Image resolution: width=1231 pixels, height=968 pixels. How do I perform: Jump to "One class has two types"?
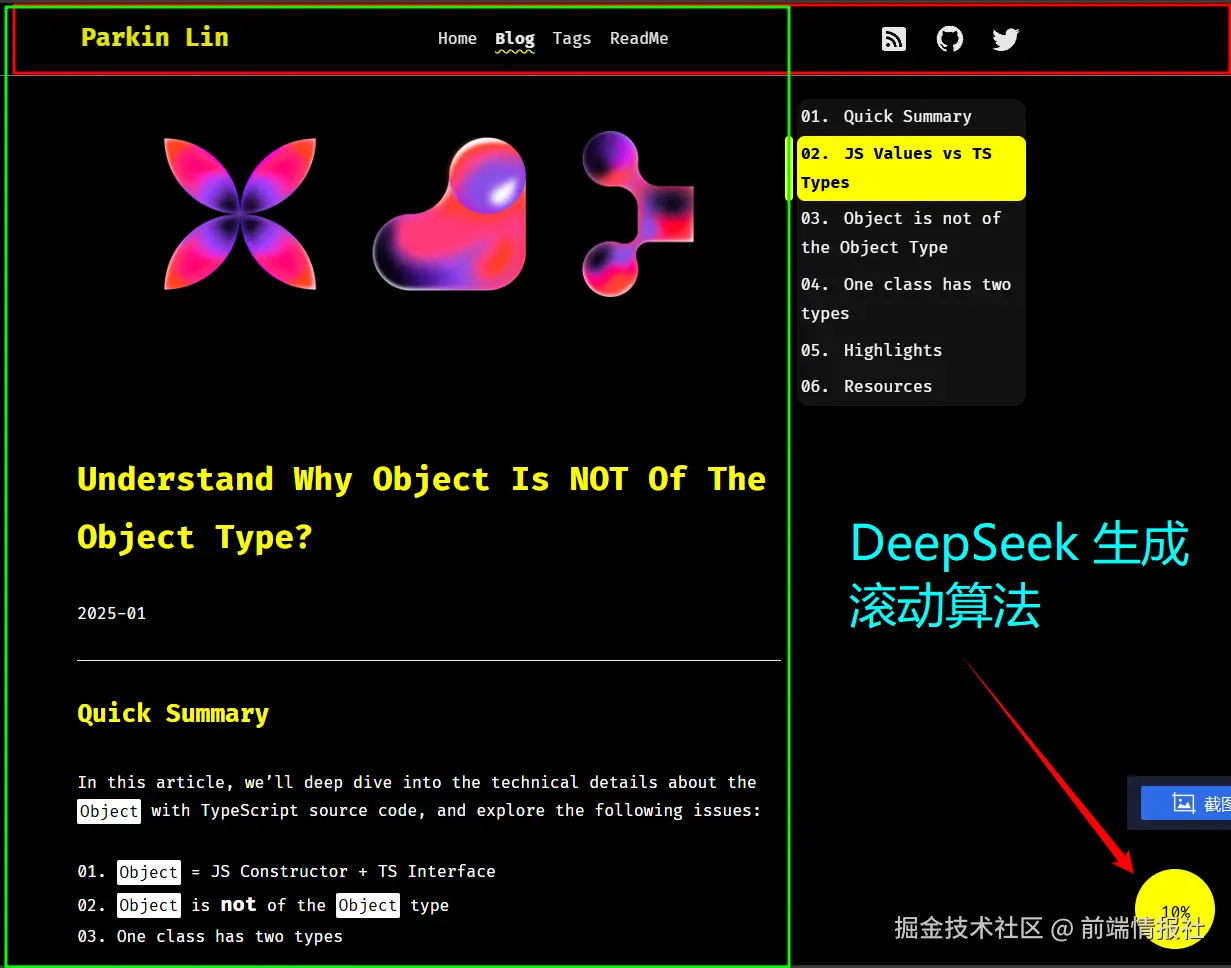click(x=906, y=298)
